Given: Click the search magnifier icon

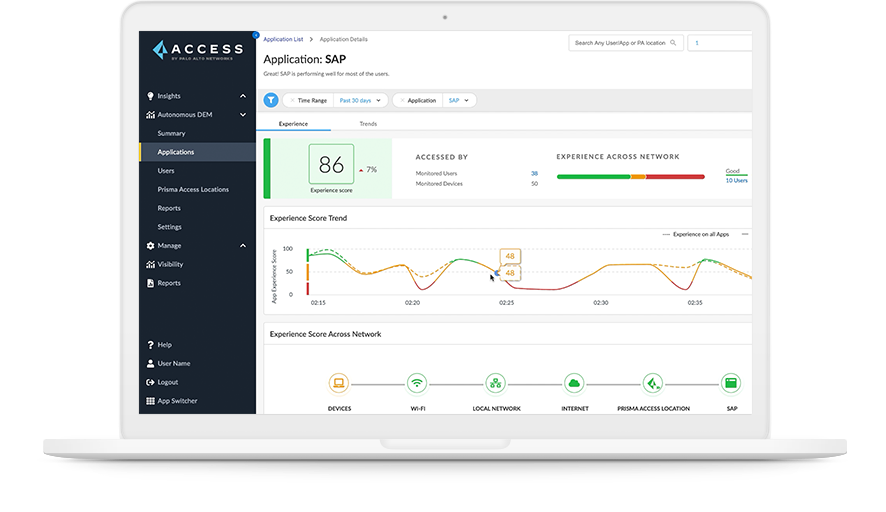Looking at the screenshot, I should (673, 43).
